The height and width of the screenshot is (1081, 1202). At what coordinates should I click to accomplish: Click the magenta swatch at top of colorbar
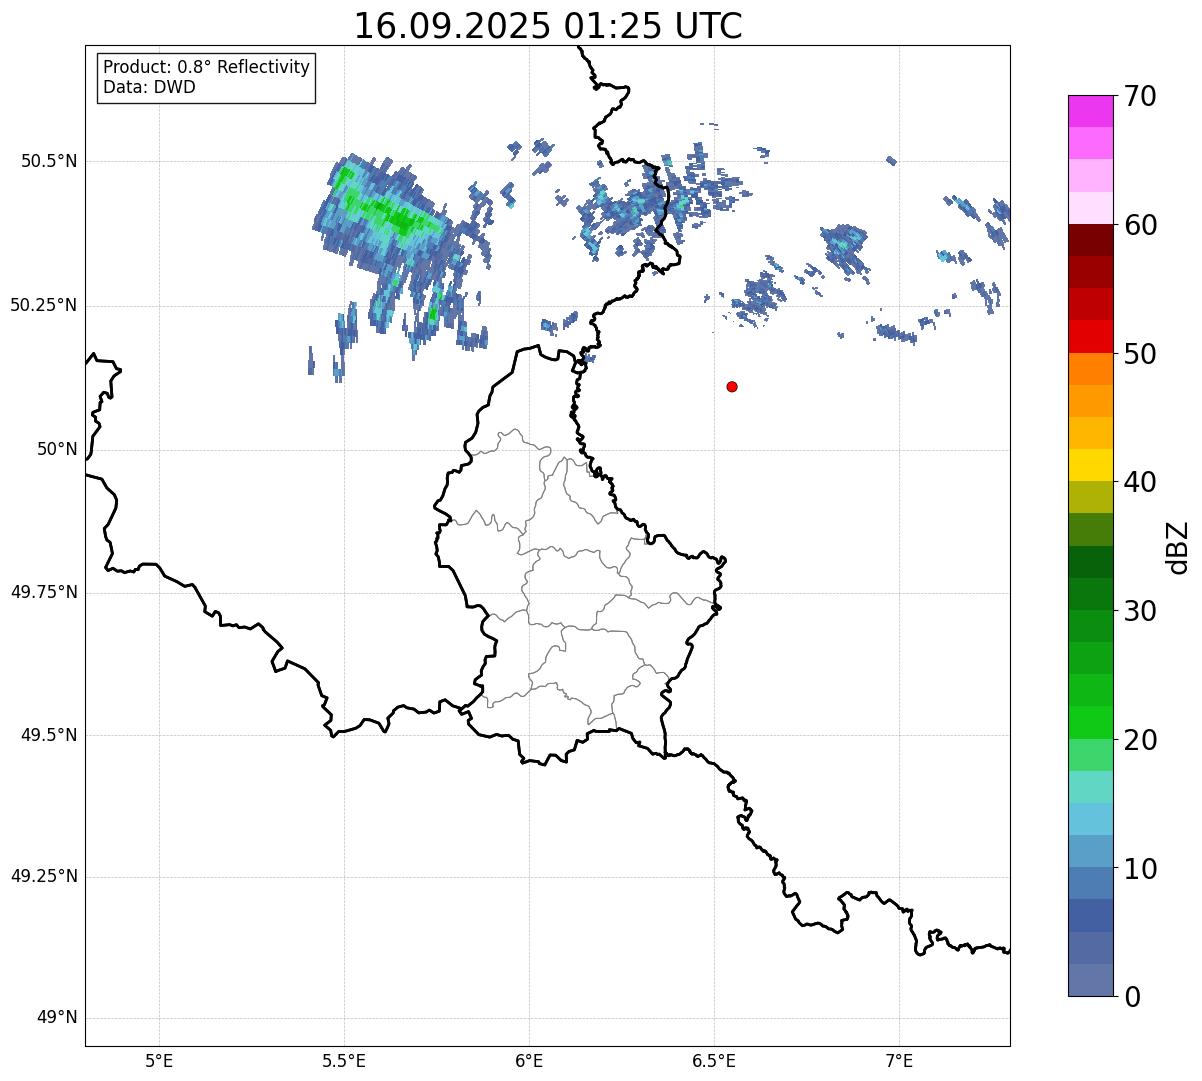(x=1090, y=111)
